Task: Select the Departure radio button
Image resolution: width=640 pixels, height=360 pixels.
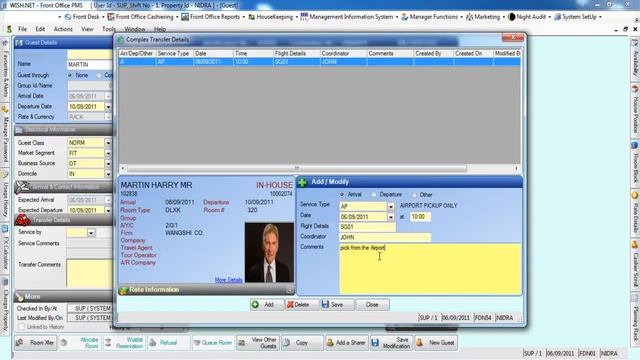Action: coord(373,195)
